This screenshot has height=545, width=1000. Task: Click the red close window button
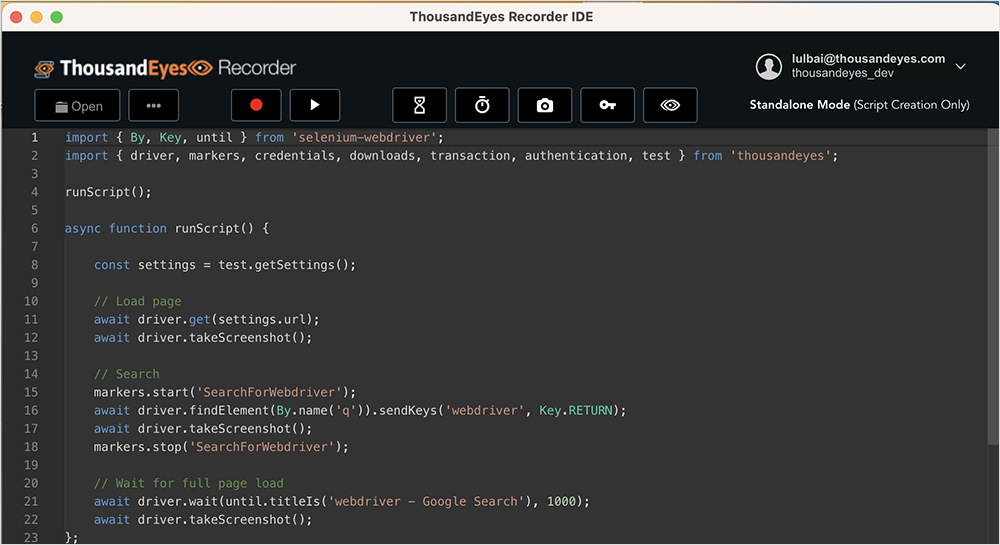pyautogui.click(x=16, y=17)
